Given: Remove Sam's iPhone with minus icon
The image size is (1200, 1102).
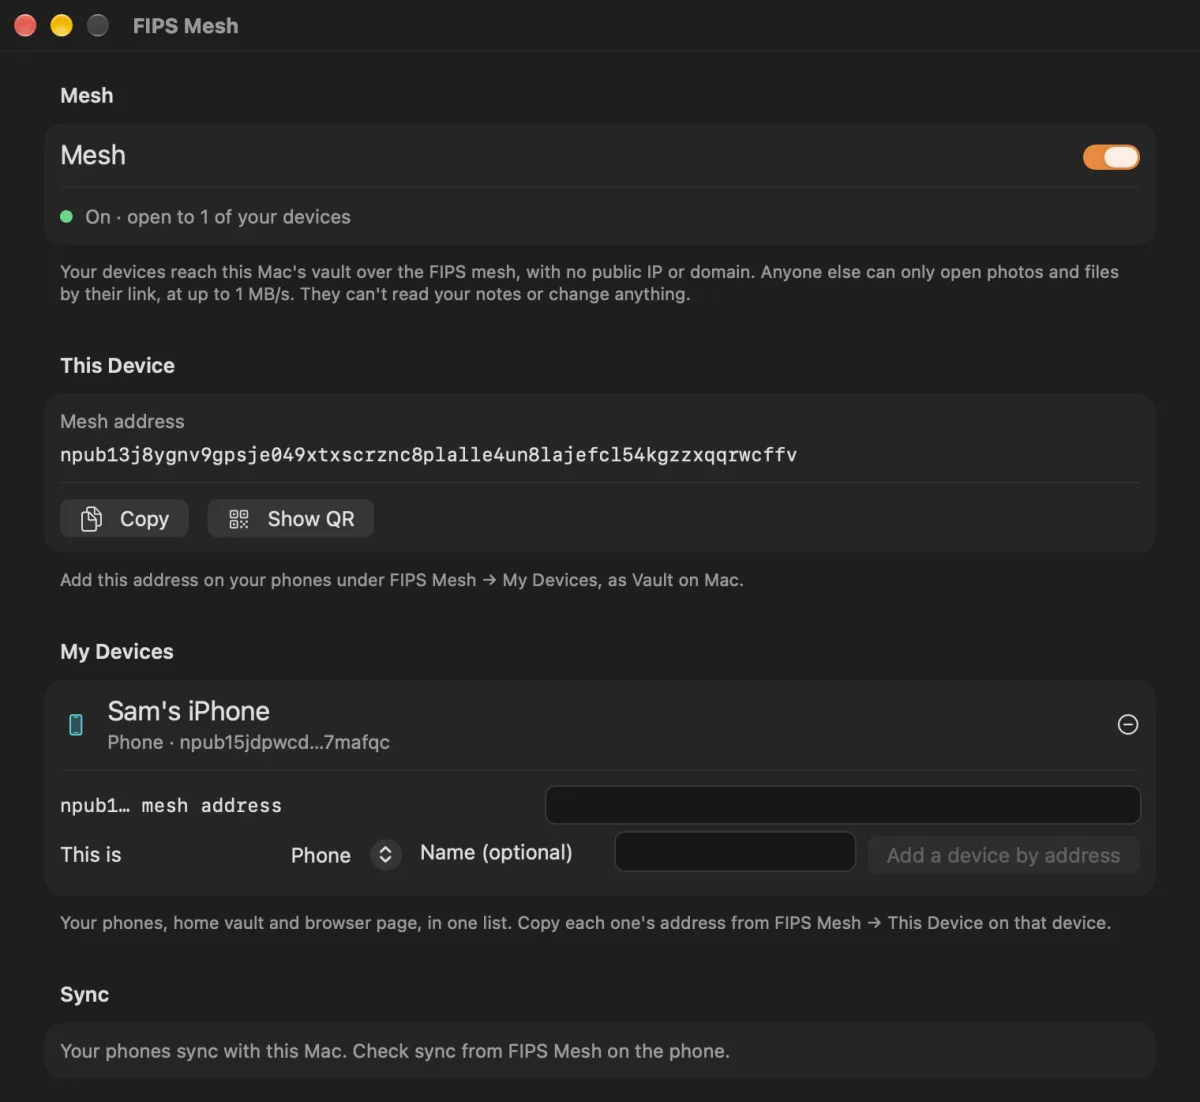Looking at the screenshot, I should click(x=1127, y=725).
